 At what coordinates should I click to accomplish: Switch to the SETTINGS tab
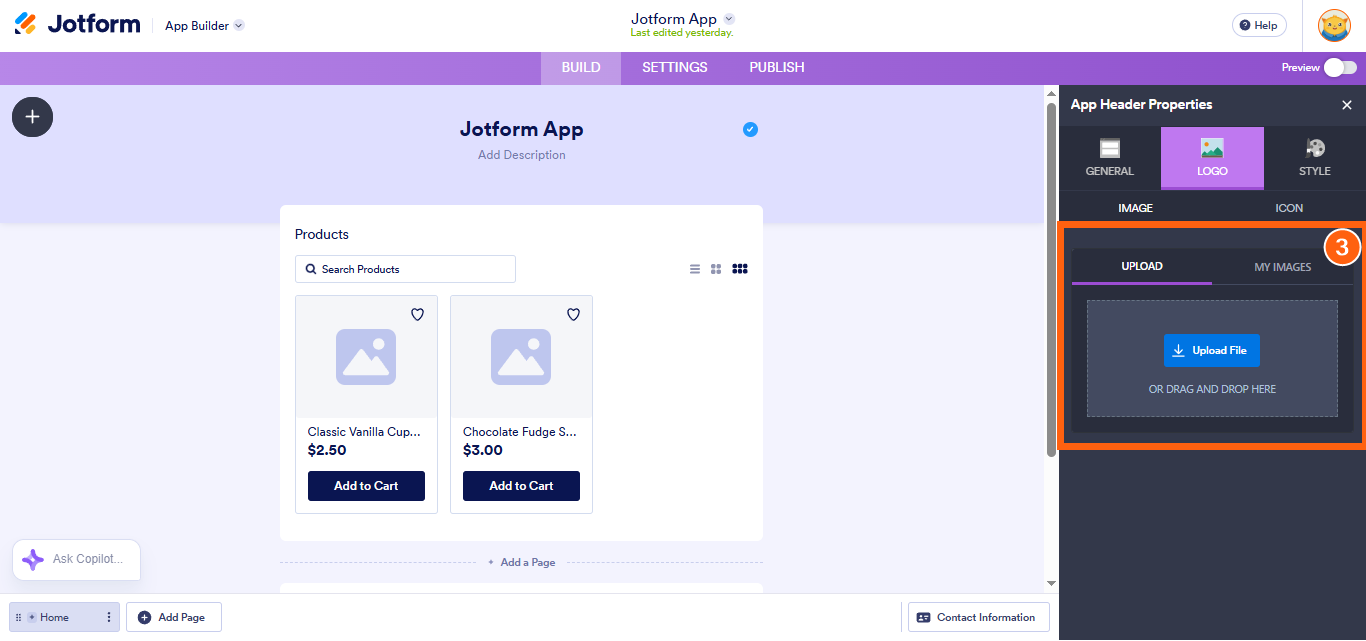pyautogui.click(x=675, y=68)
